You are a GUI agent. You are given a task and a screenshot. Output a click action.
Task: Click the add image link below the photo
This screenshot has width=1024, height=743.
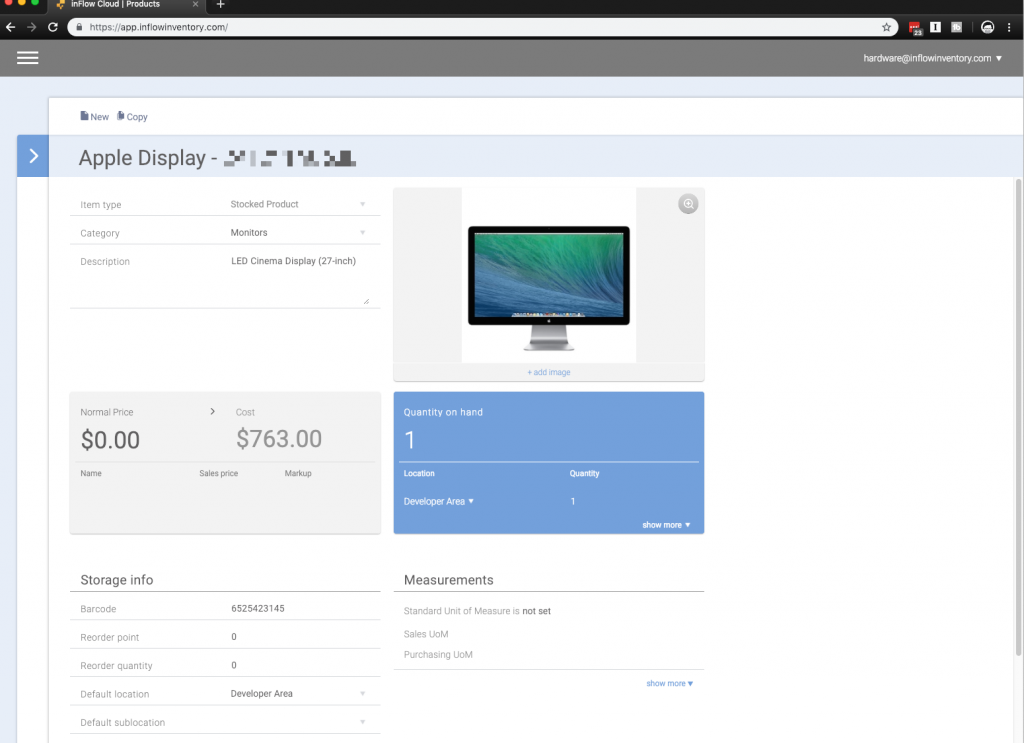tap(548, 371)
